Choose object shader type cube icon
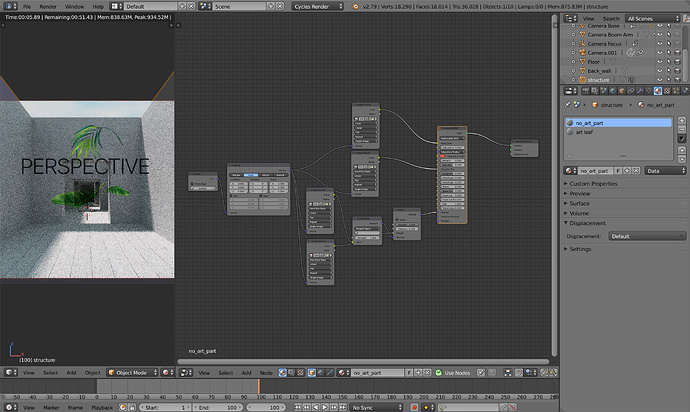 pos(312,372)
